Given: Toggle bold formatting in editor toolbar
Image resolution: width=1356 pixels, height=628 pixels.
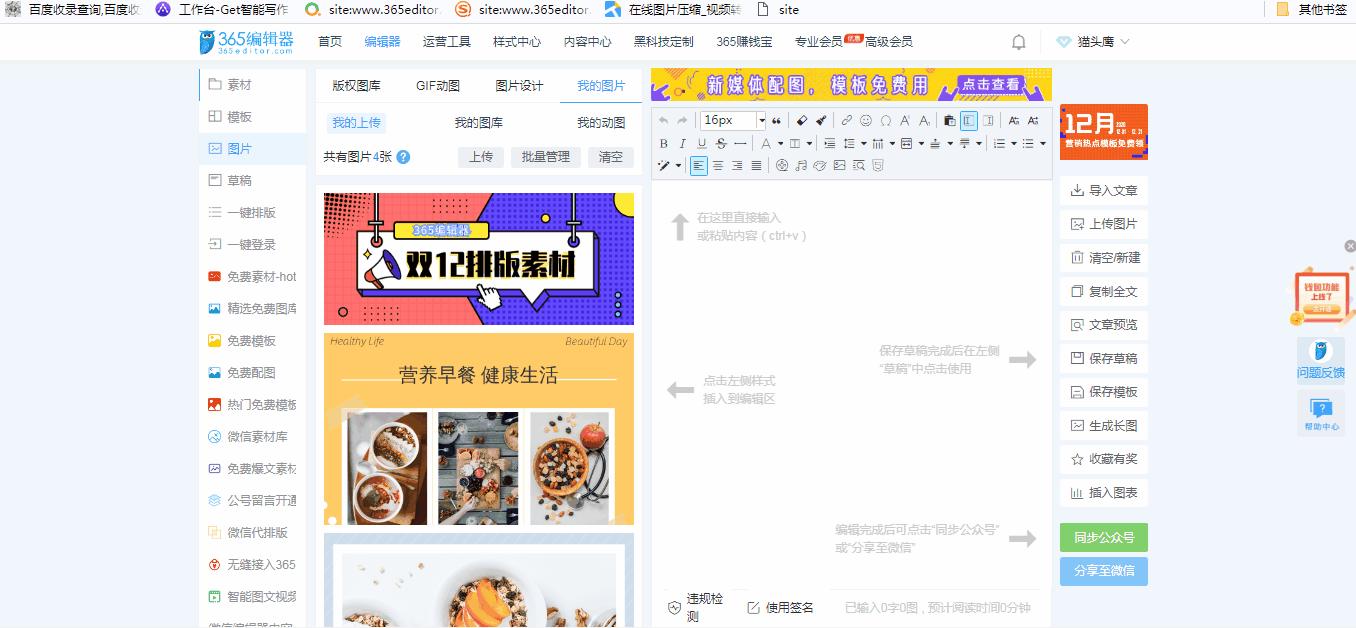Looking at the screenshot, I should tap(664, 144).
